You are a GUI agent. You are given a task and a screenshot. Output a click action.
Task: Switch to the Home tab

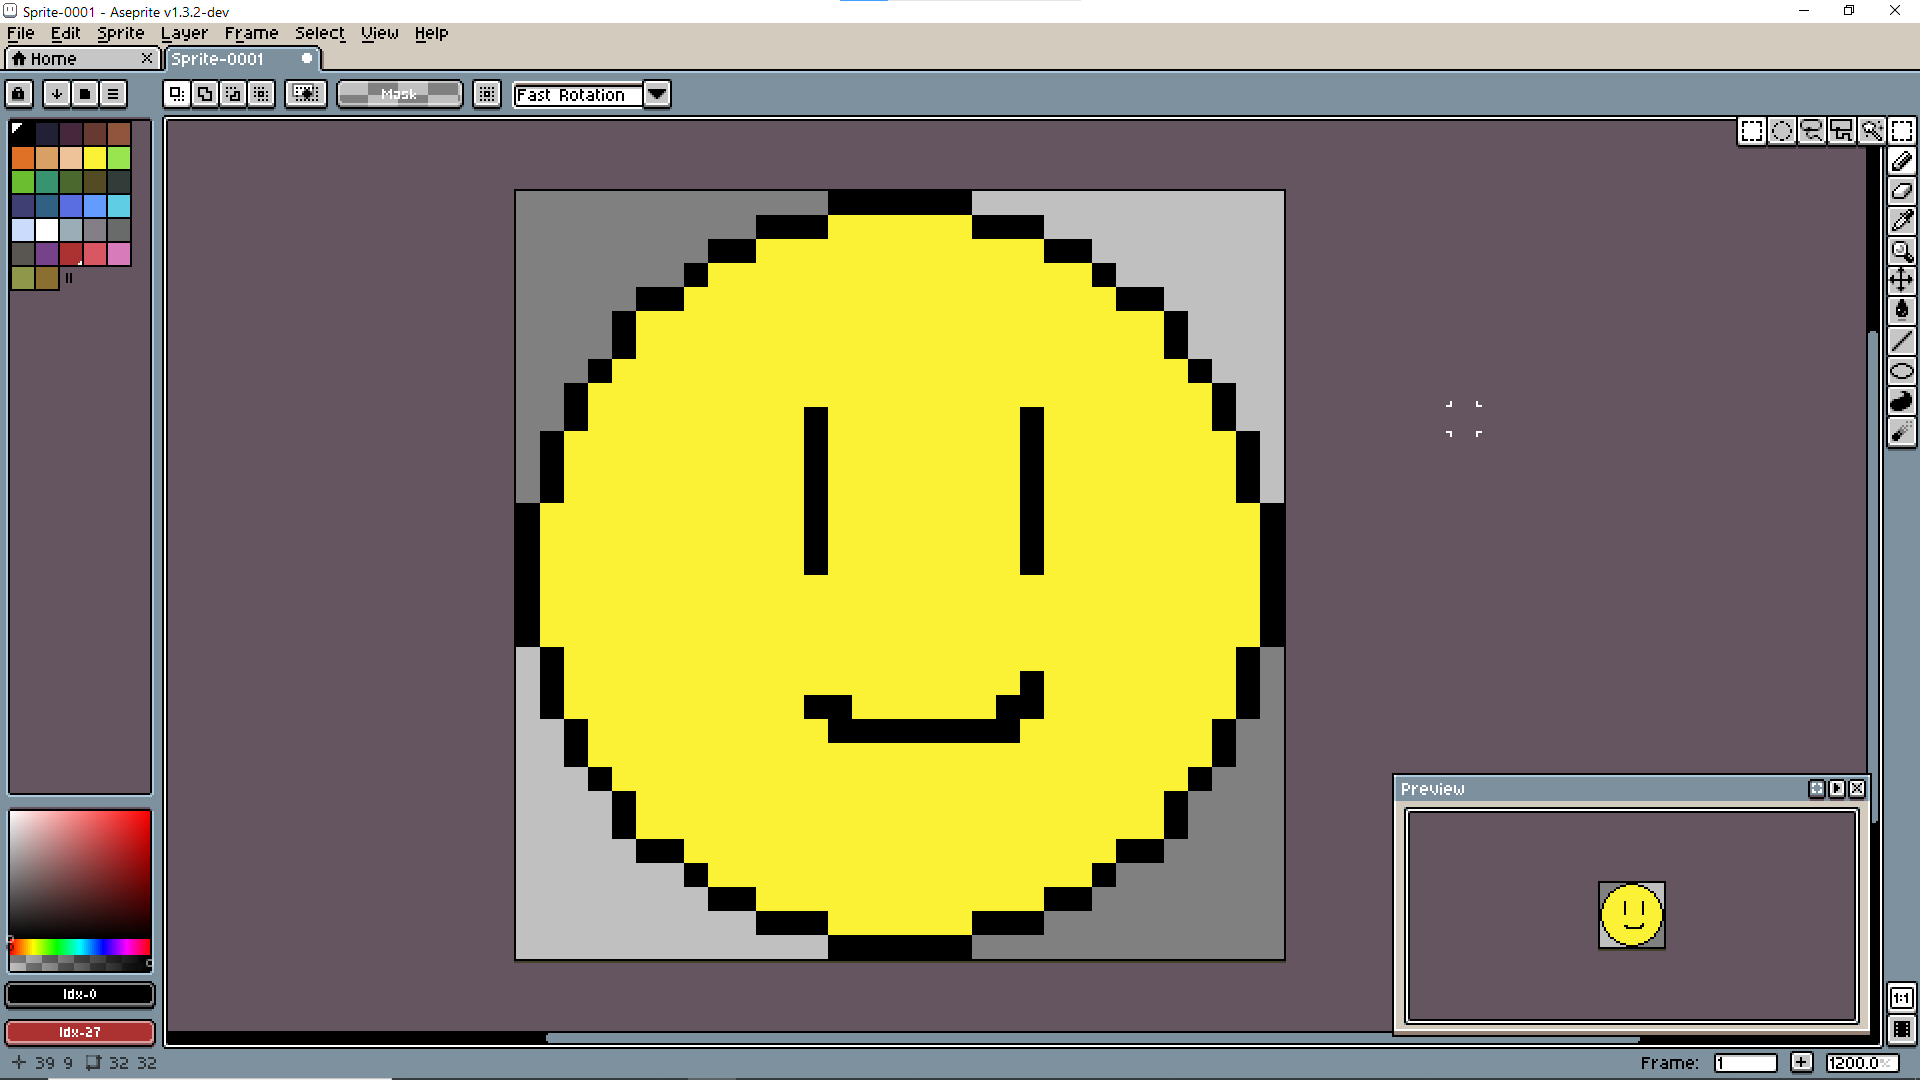(53, 59)
